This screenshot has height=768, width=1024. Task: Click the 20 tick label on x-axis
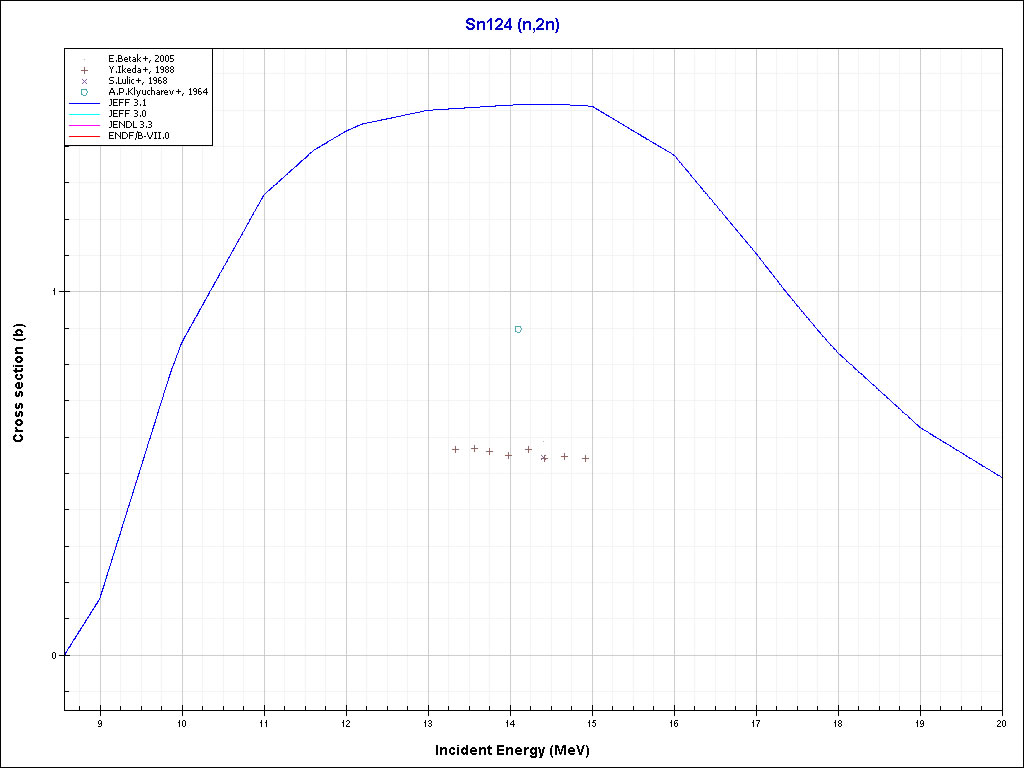[x=1001, y=721]
